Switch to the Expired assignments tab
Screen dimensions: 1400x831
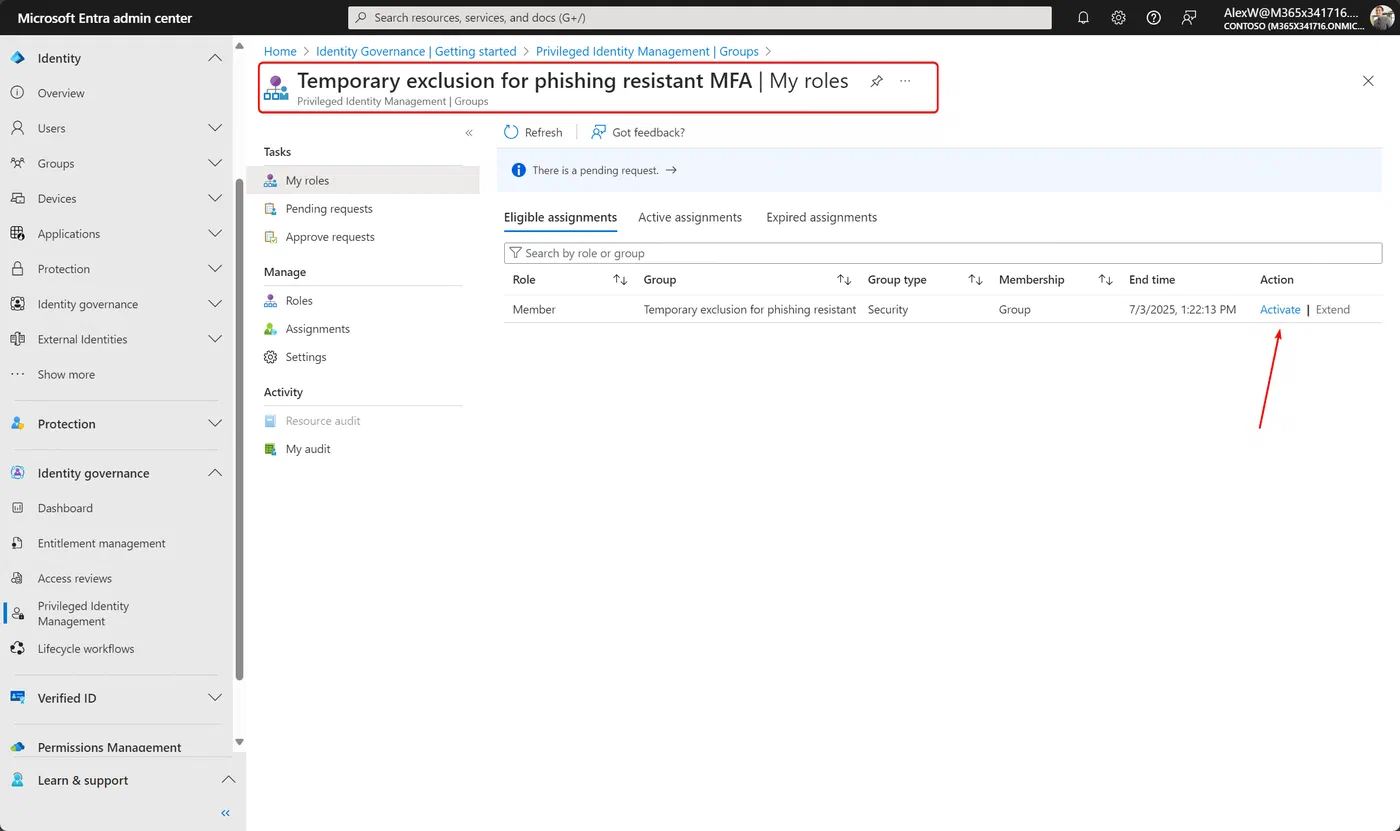click(821, 217)
